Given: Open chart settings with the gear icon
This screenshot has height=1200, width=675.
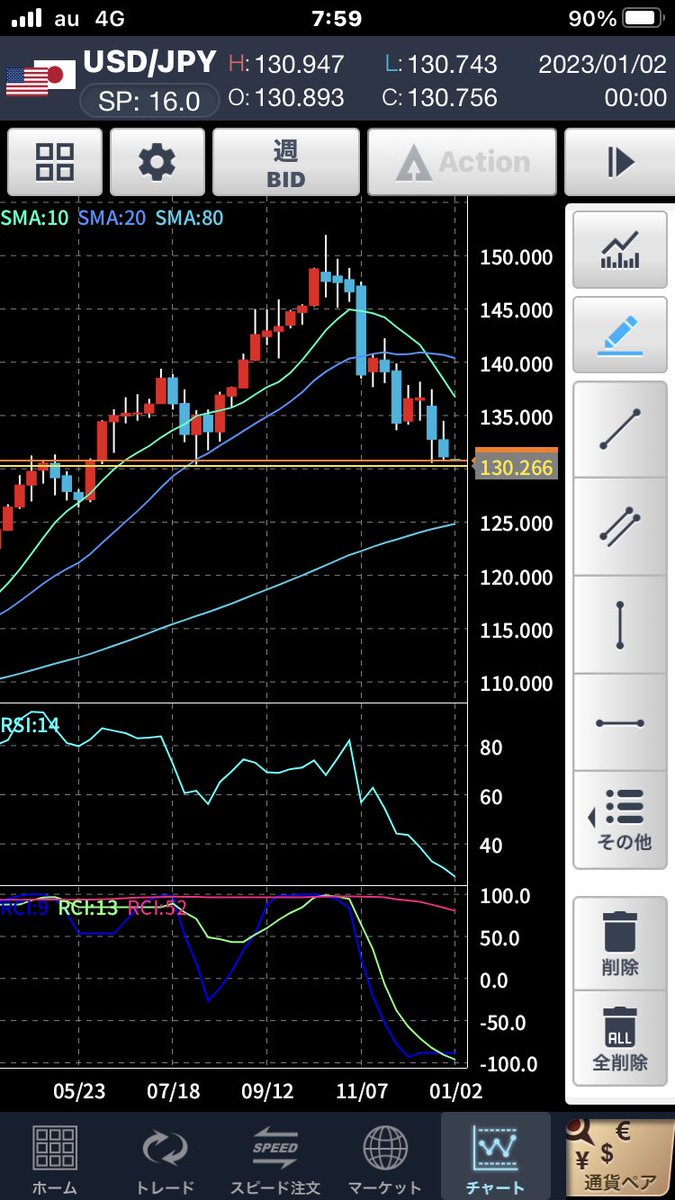Looking at the screenshot, I should point(157,162).
